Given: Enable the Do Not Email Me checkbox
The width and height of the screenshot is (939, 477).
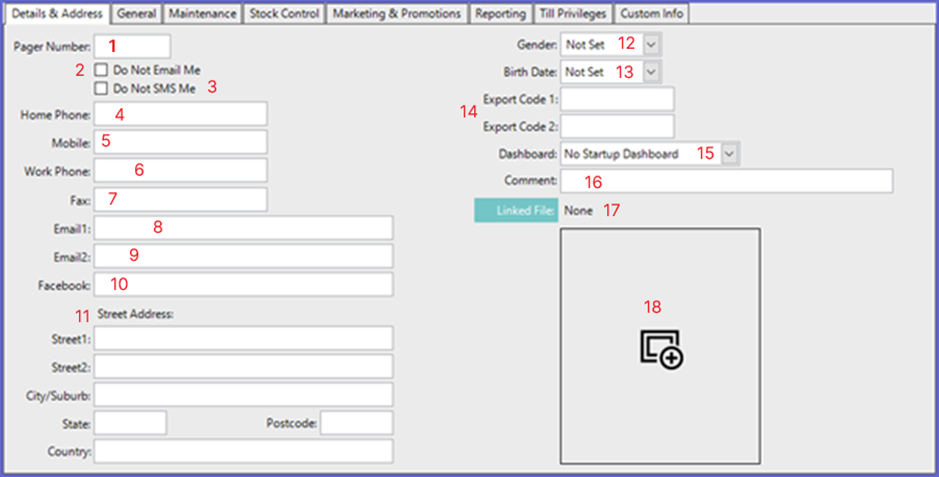Looking at the screenshot, I should pos(101,71).
